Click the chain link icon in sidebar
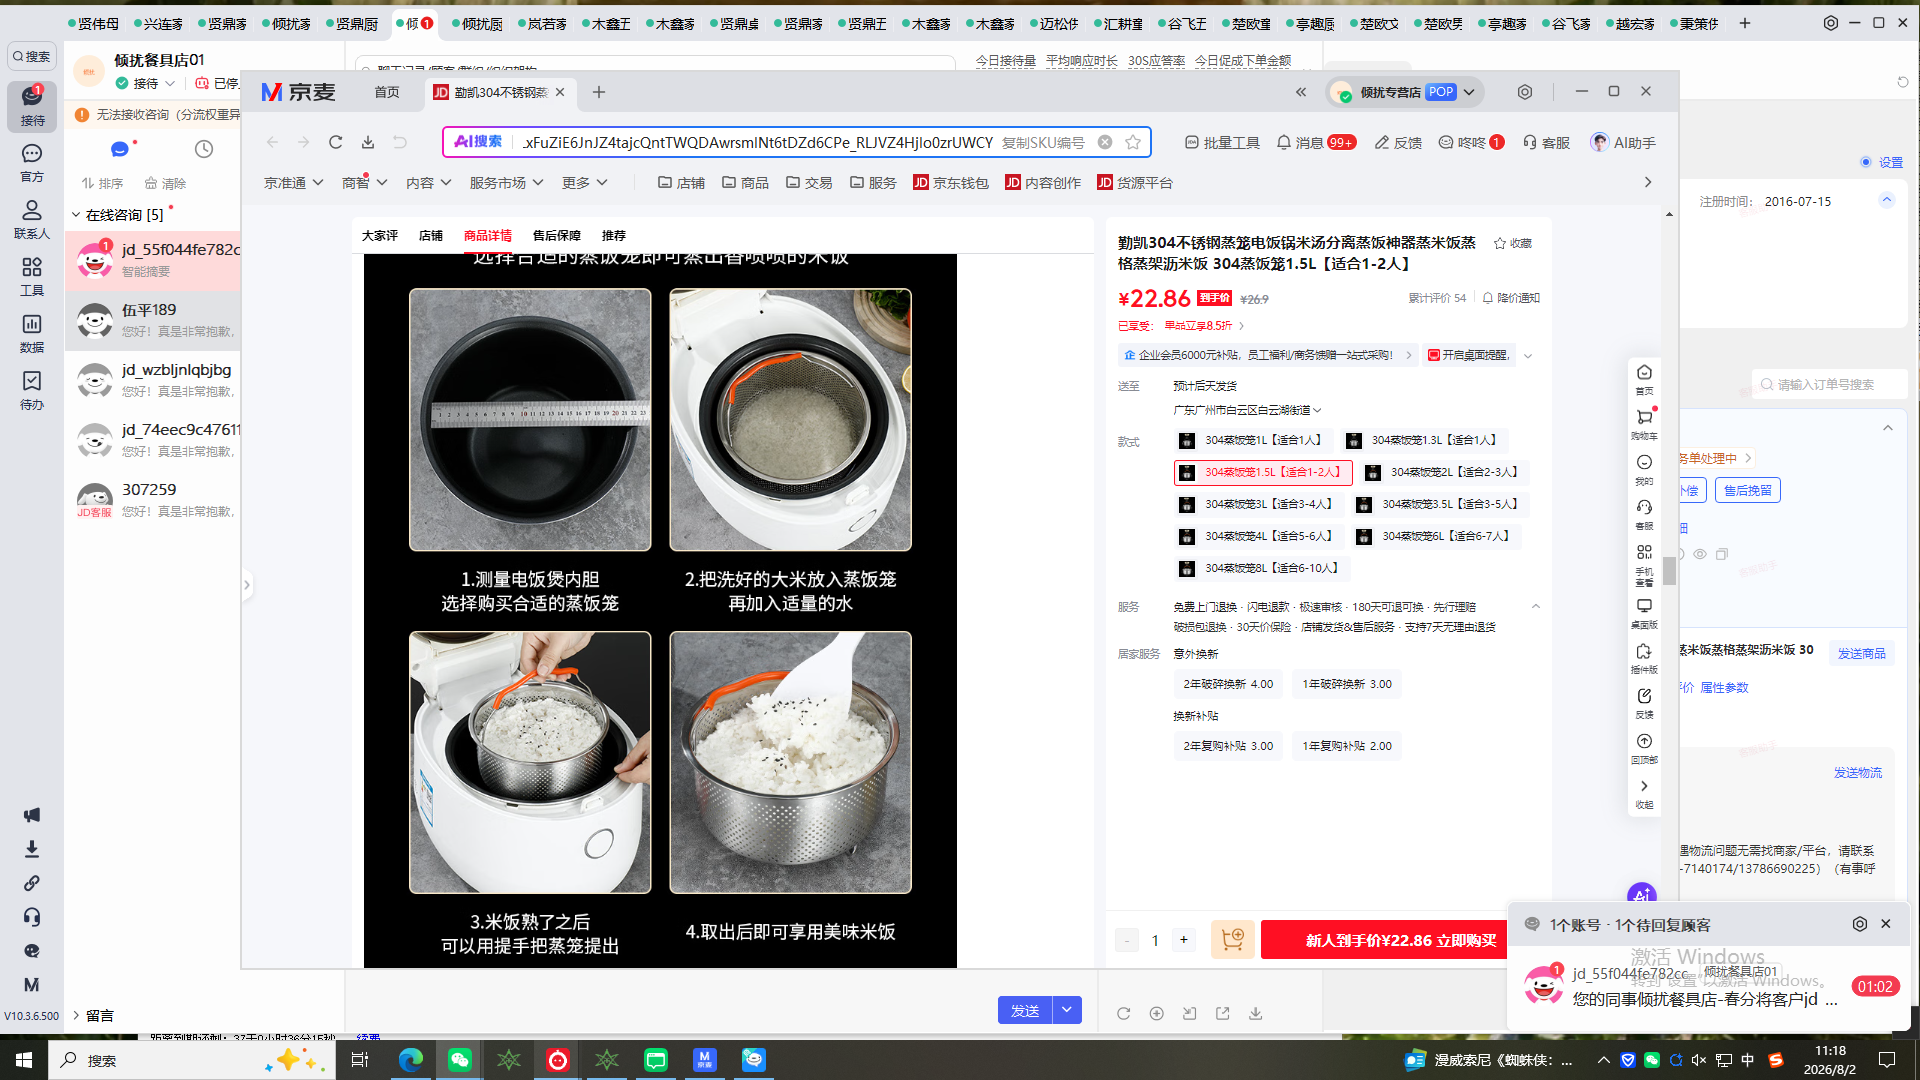 point(32,883)
